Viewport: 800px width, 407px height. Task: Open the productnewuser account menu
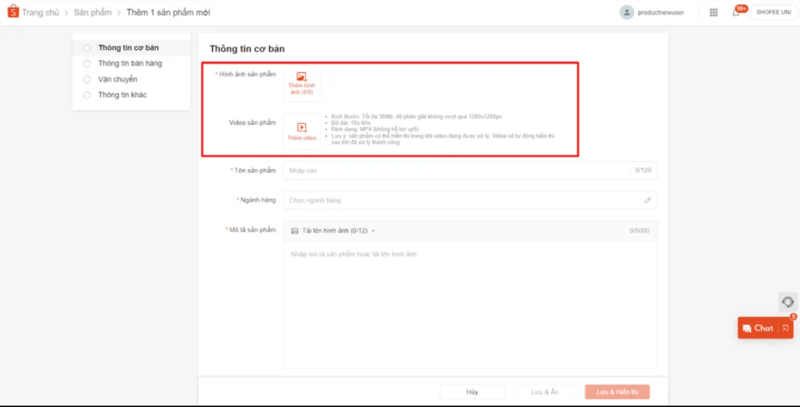661,12
